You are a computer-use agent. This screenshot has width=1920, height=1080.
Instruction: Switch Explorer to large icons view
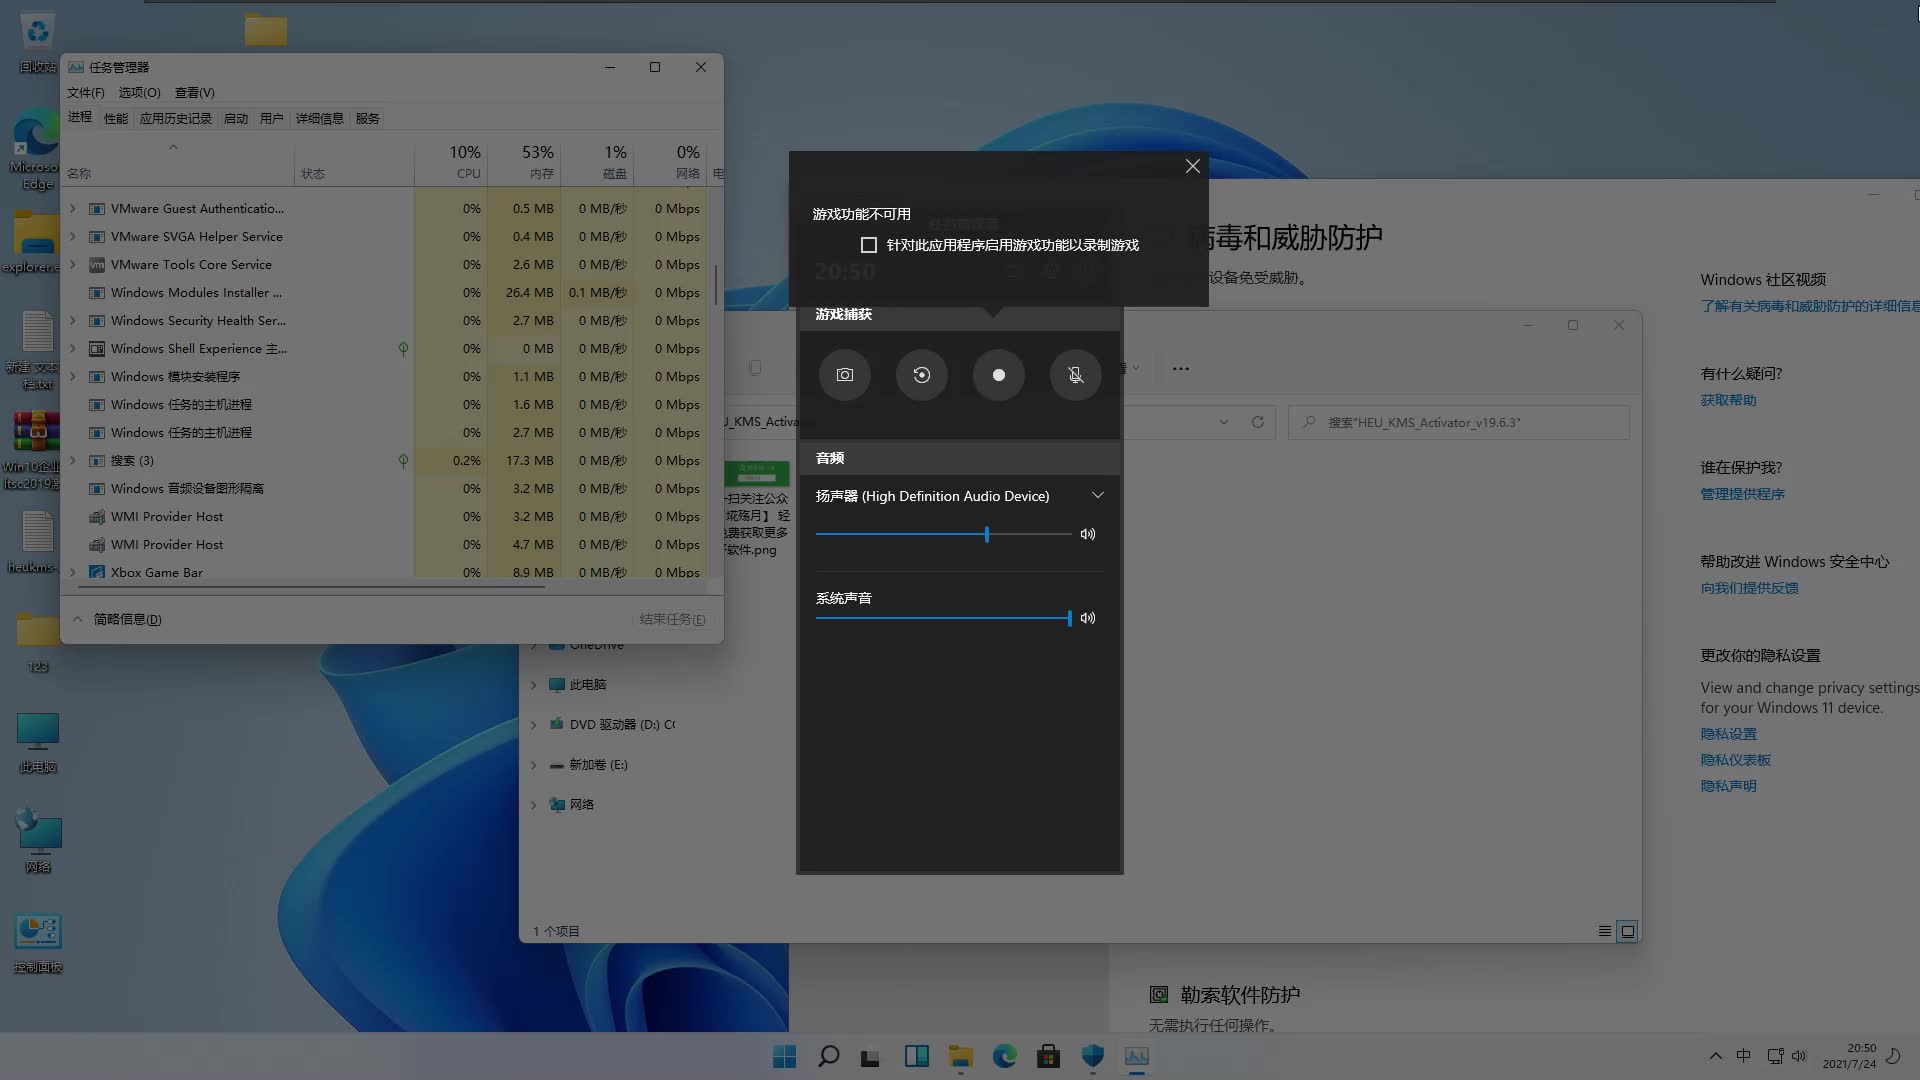click(1628, 931)
